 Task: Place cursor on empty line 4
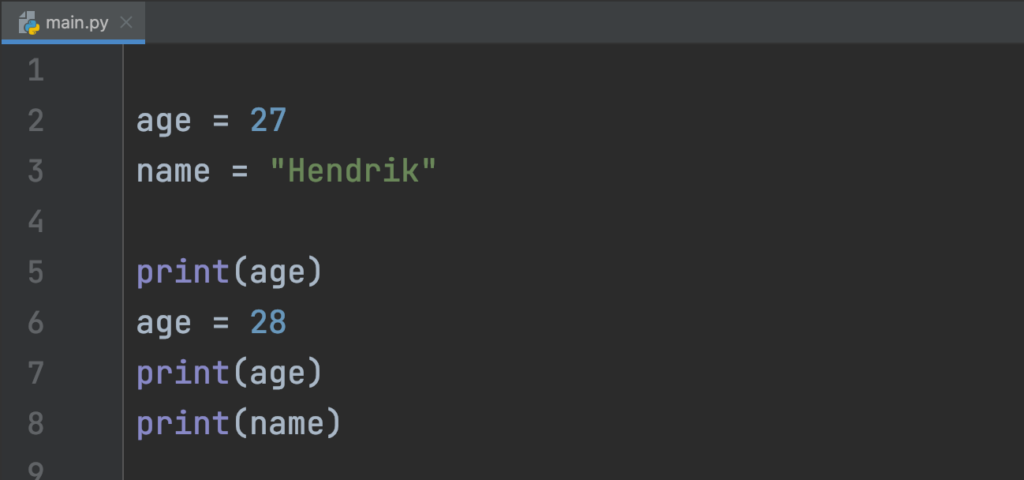(x=400, y=221)
